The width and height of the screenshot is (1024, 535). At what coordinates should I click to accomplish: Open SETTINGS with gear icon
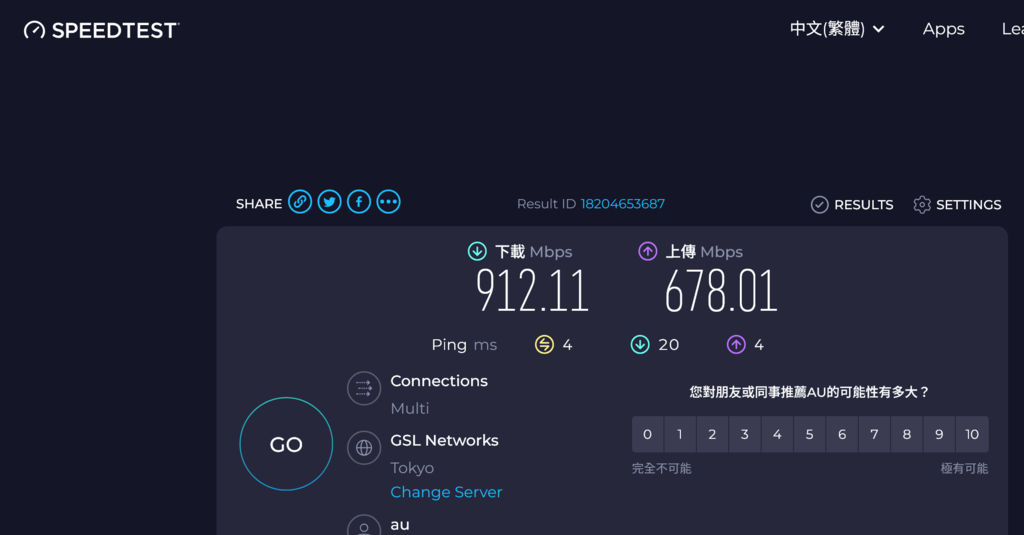957,204
